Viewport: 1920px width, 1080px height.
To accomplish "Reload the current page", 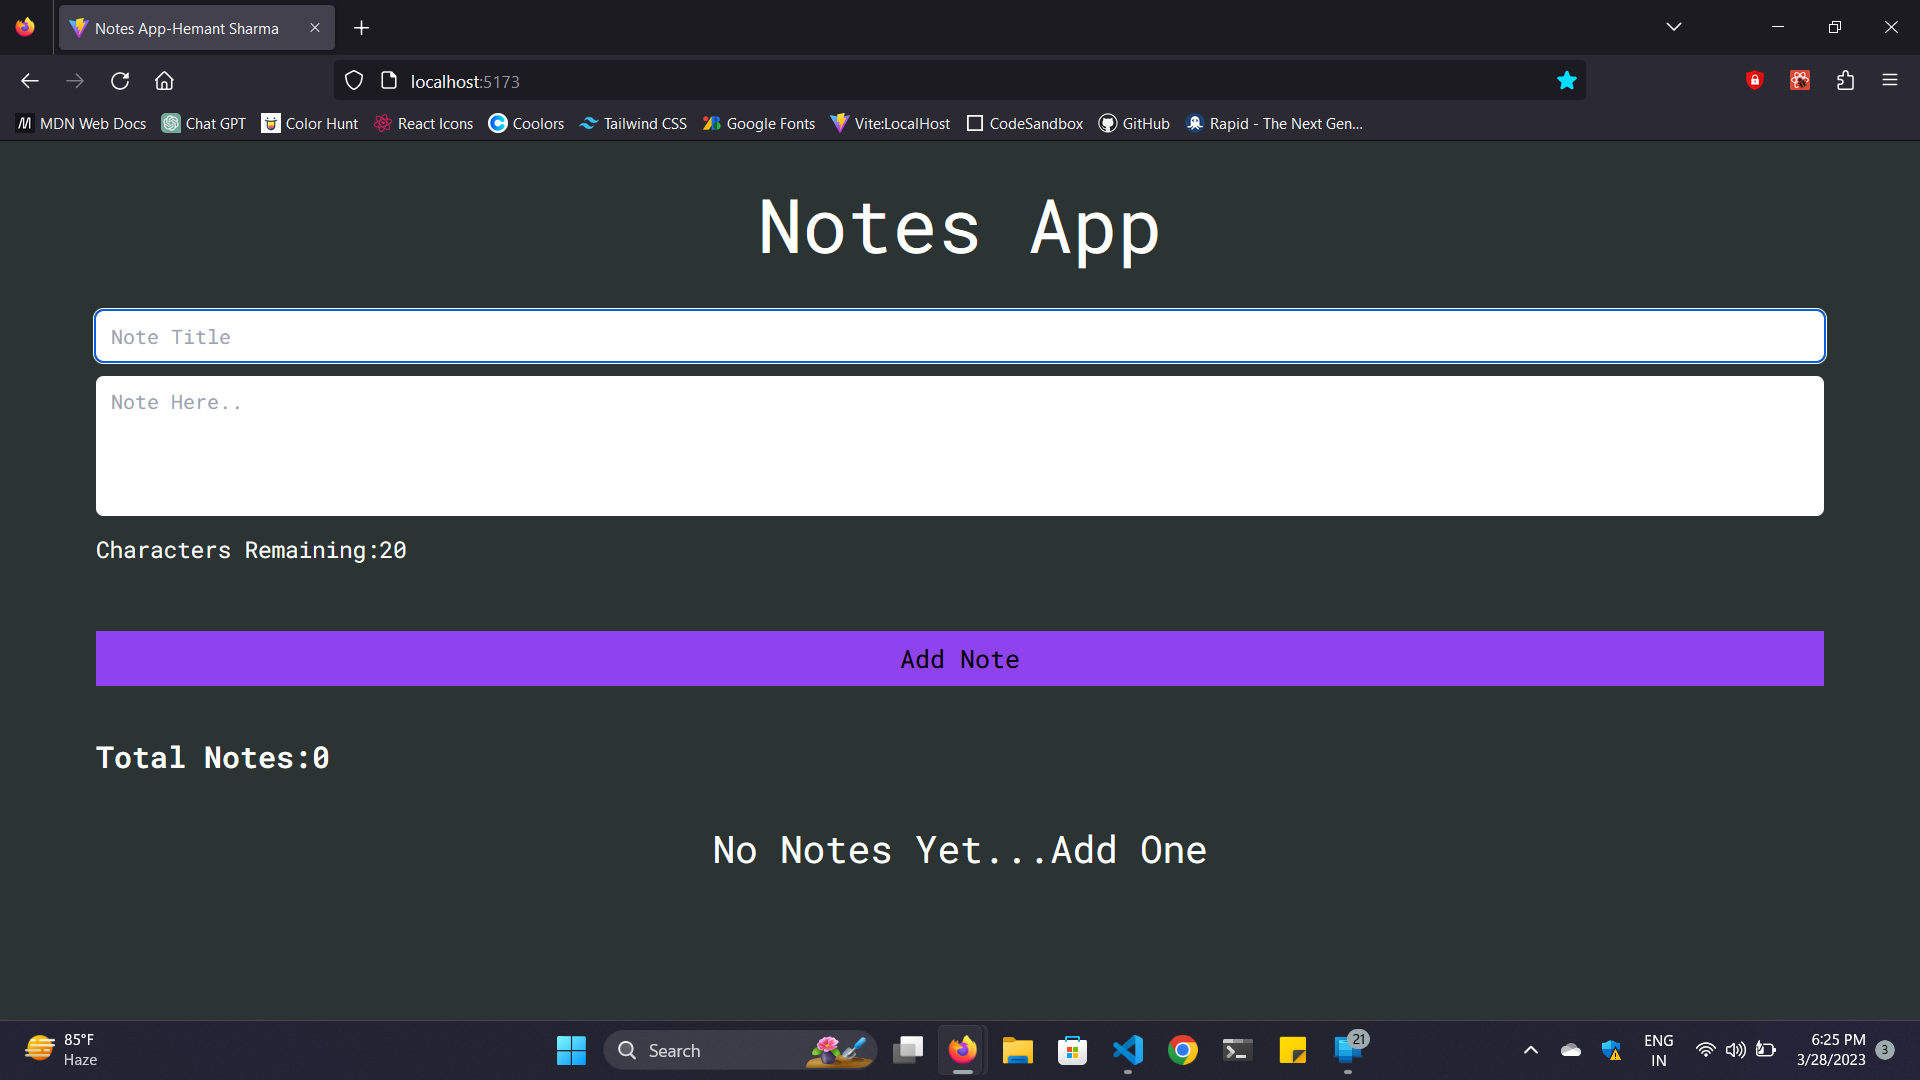I will (120, 81).
